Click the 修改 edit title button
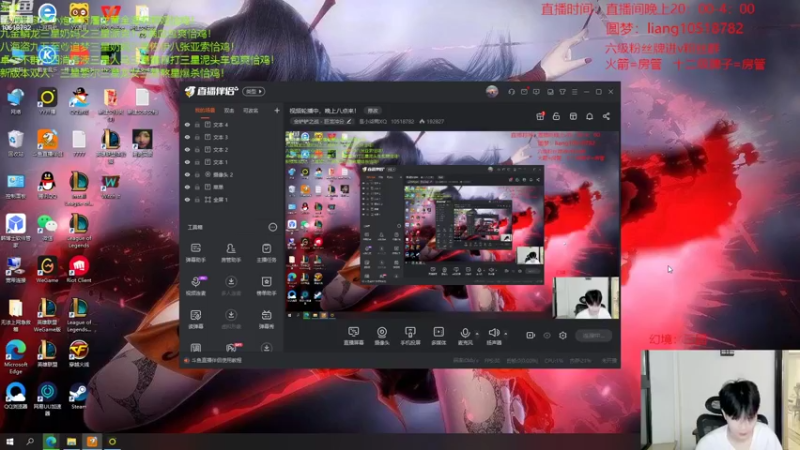This screenshot has width=800, height=450. [x=373, y=110]
